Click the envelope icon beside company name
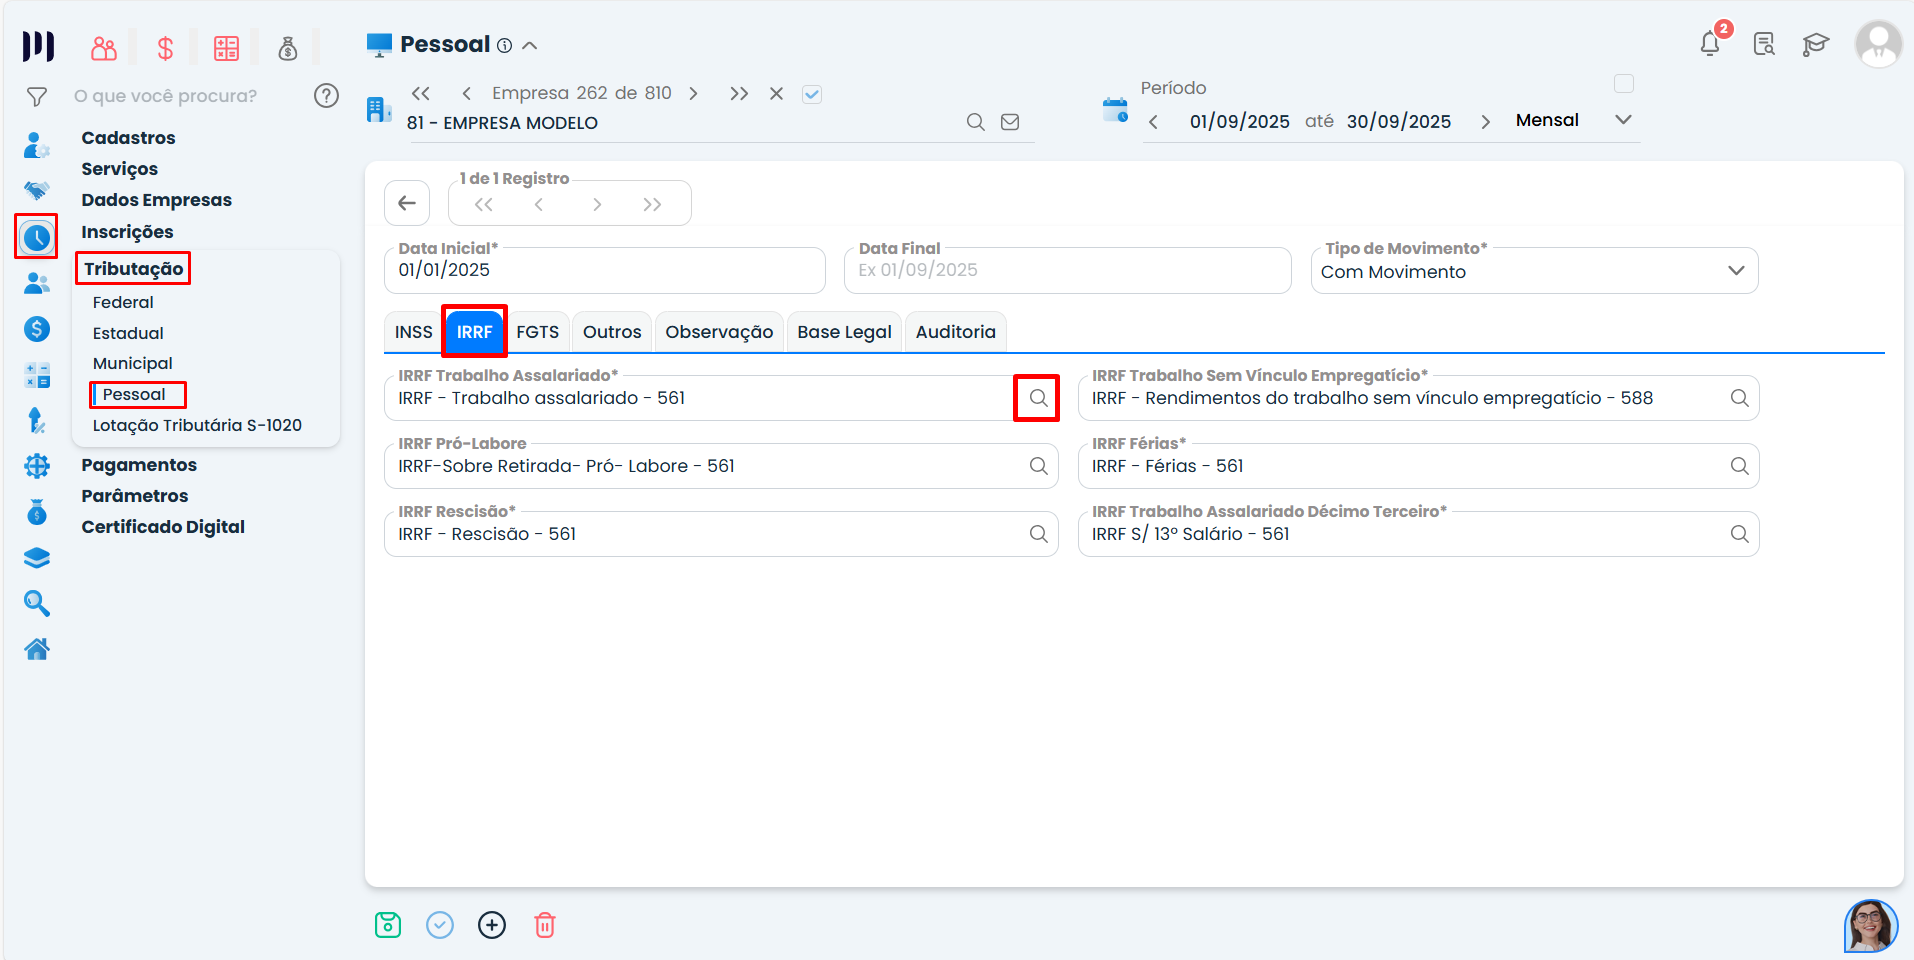 (x=1010, y=122)
